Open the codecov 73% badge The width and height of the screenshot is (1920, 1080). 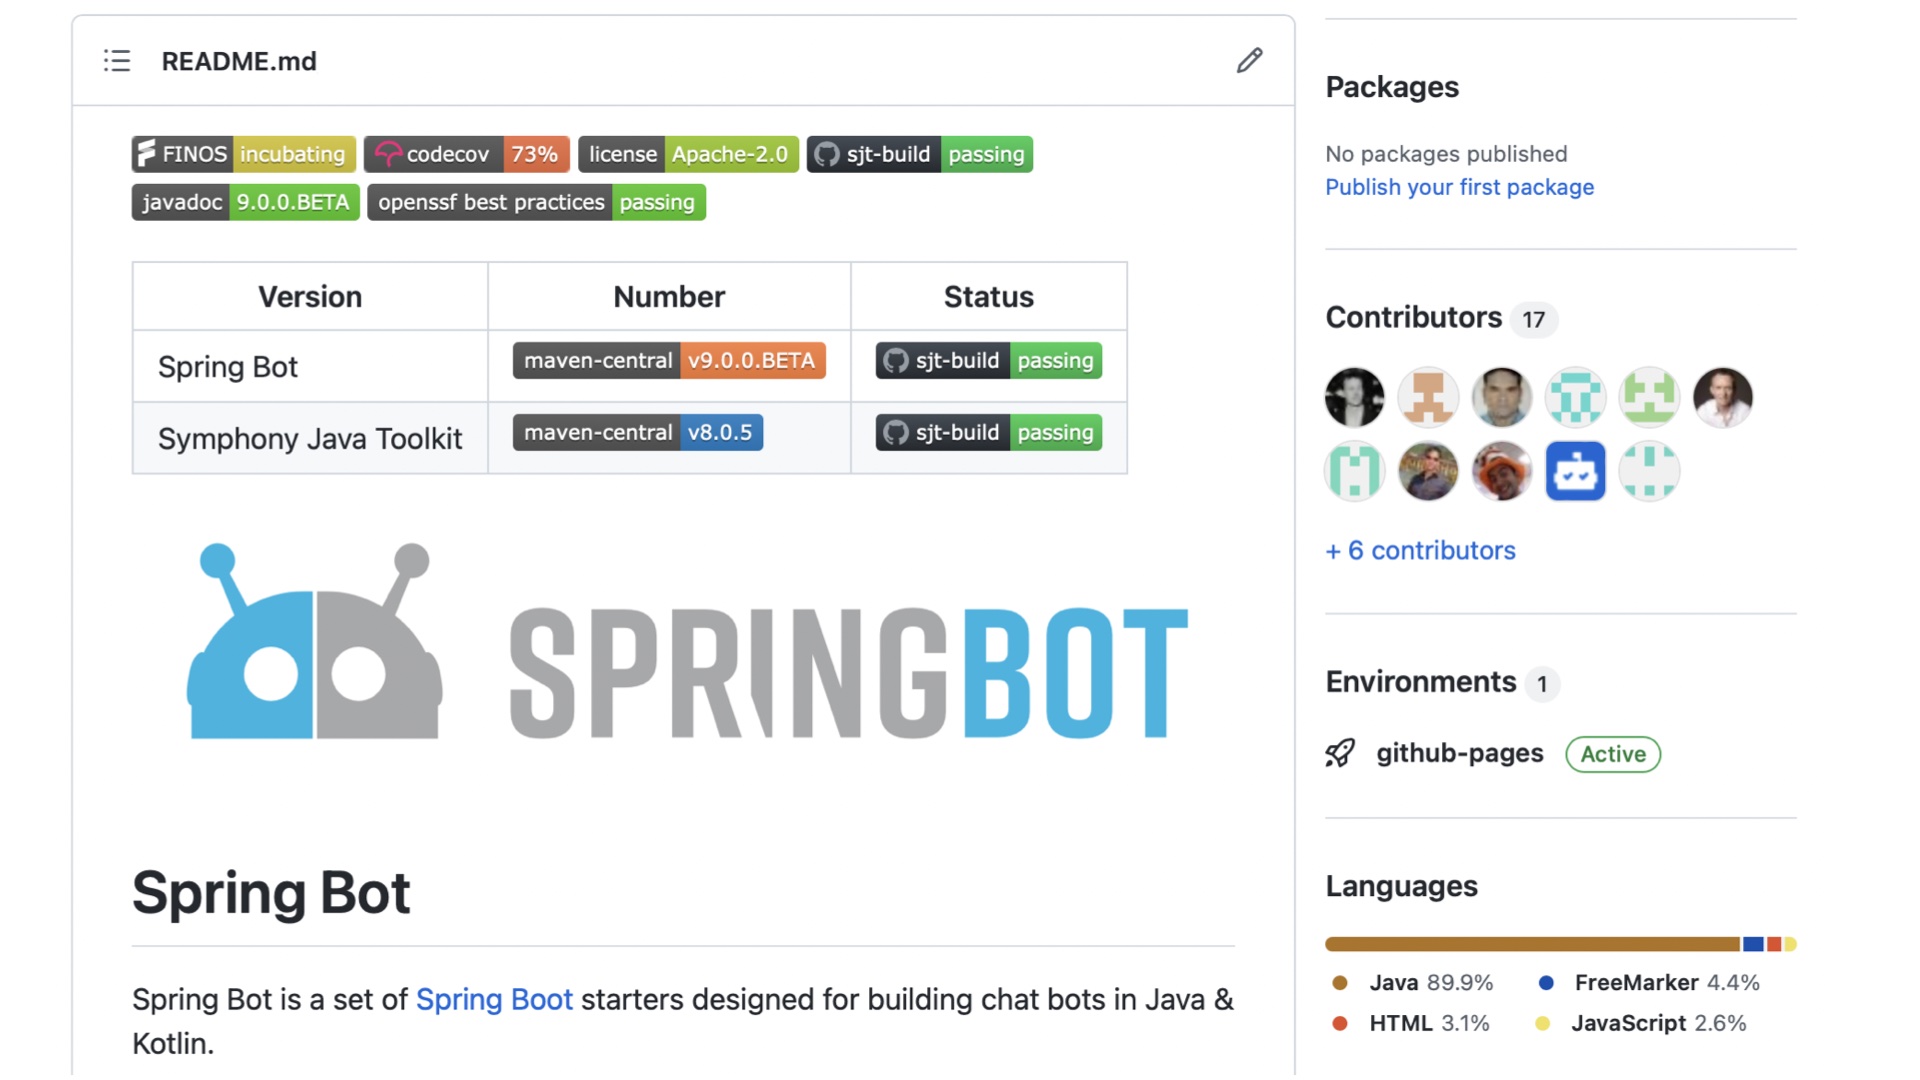pyautogui.click(x=467, y=154)
